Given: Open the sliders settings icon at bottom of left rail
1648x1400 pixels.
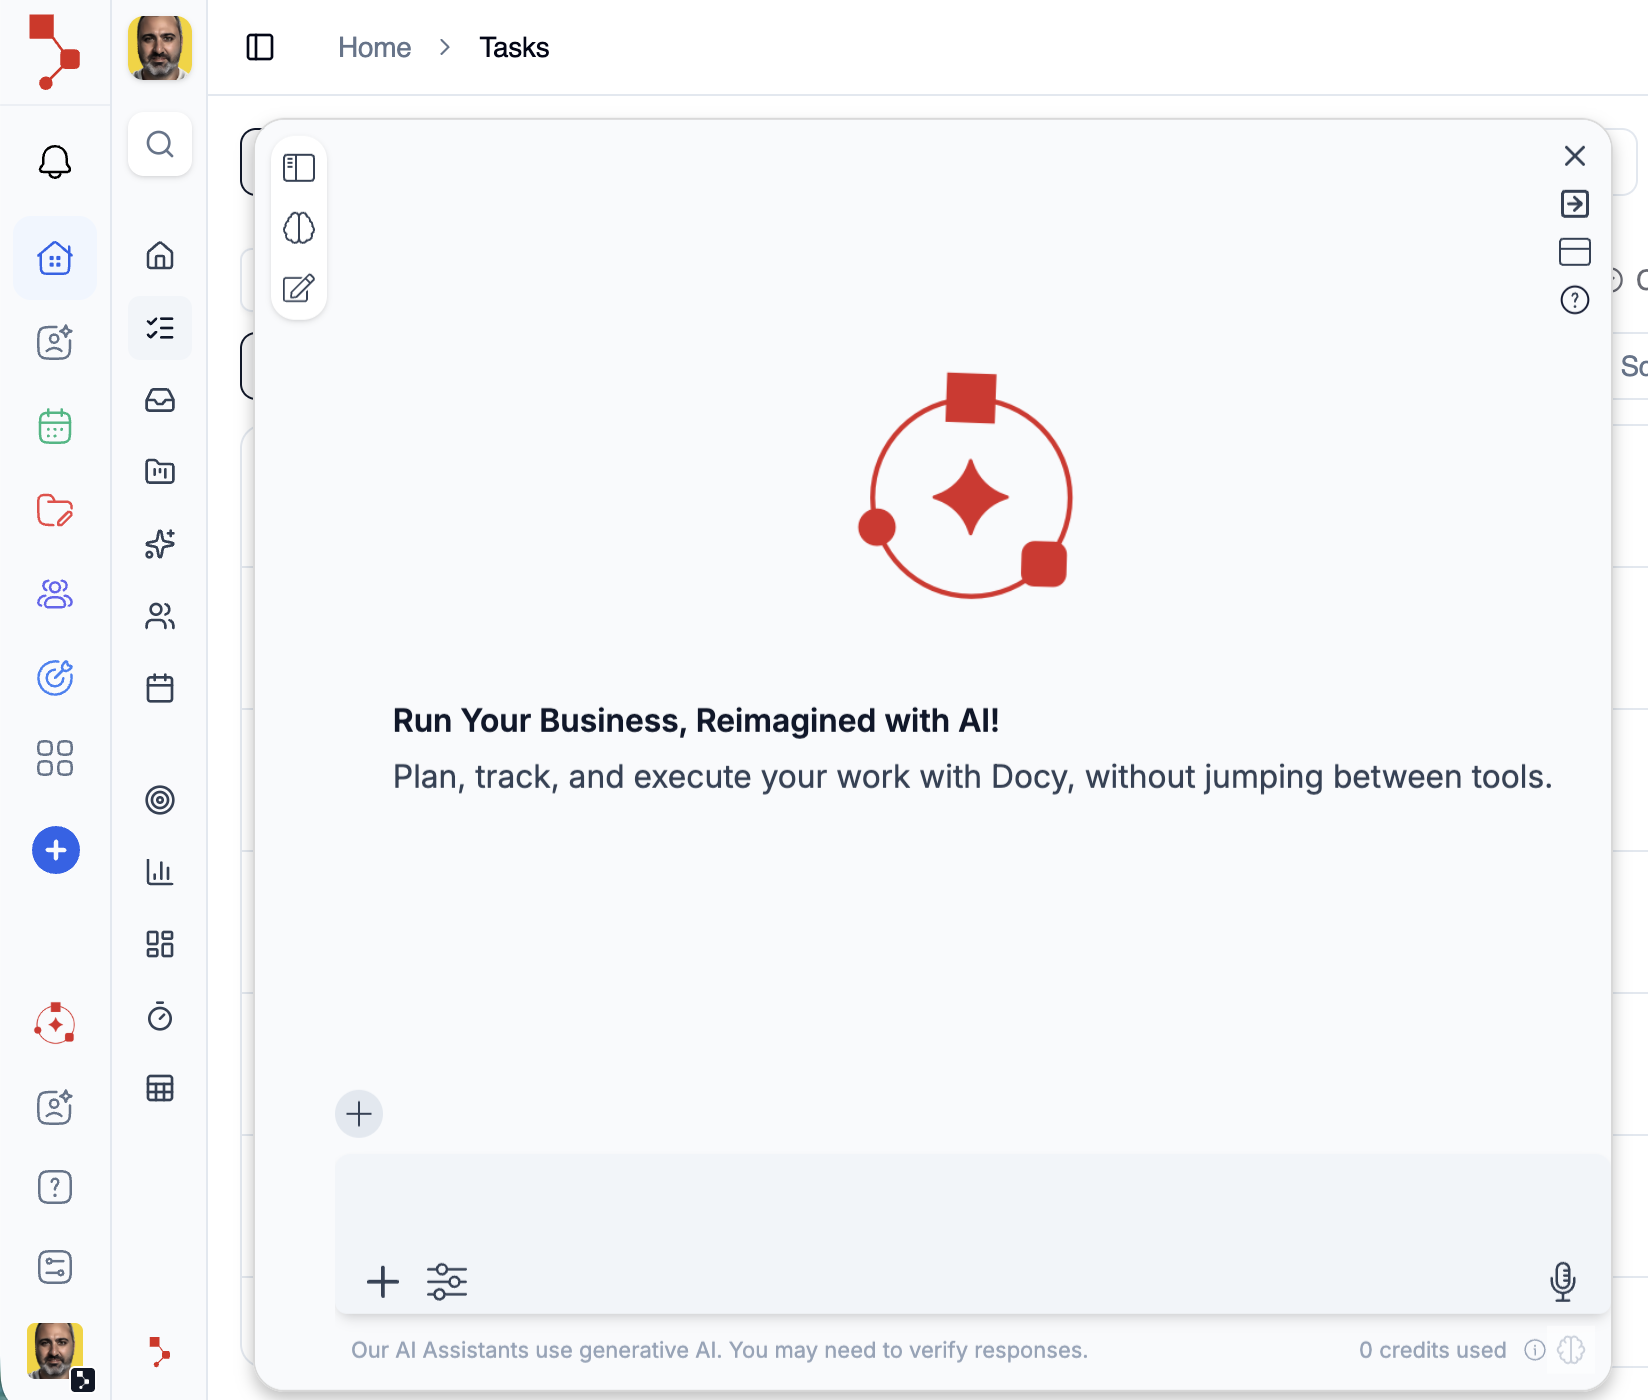Looking at the screenshot, I should (55, 1267).
